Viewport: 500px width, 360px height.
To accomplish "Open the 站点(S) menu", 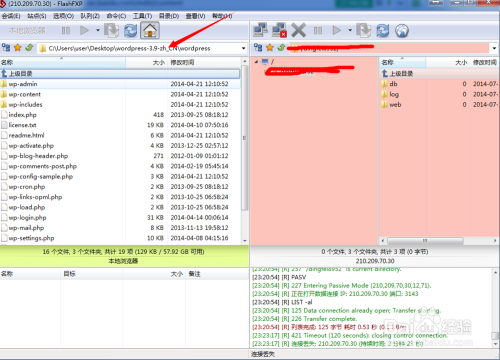I will pos(37,16).
